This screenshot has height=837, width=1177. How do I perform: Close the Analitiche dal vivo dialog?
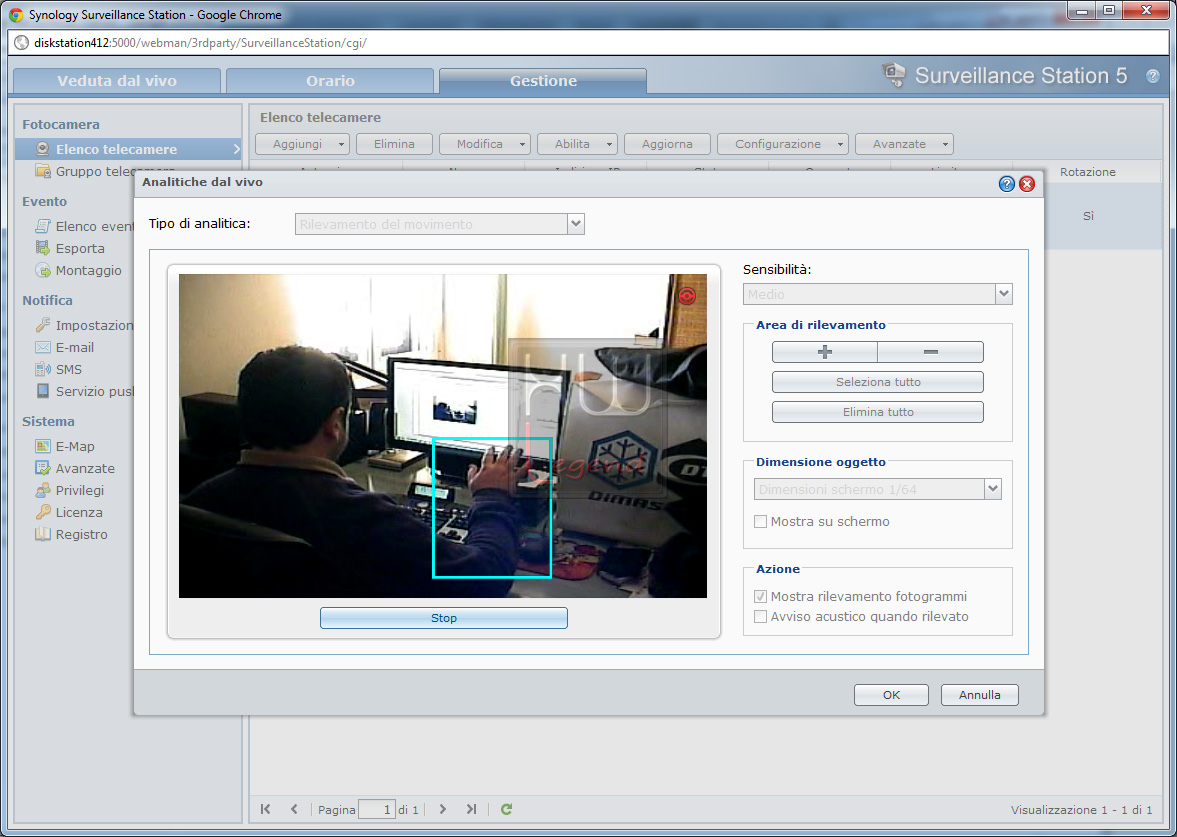click(x=1027, y=184)
